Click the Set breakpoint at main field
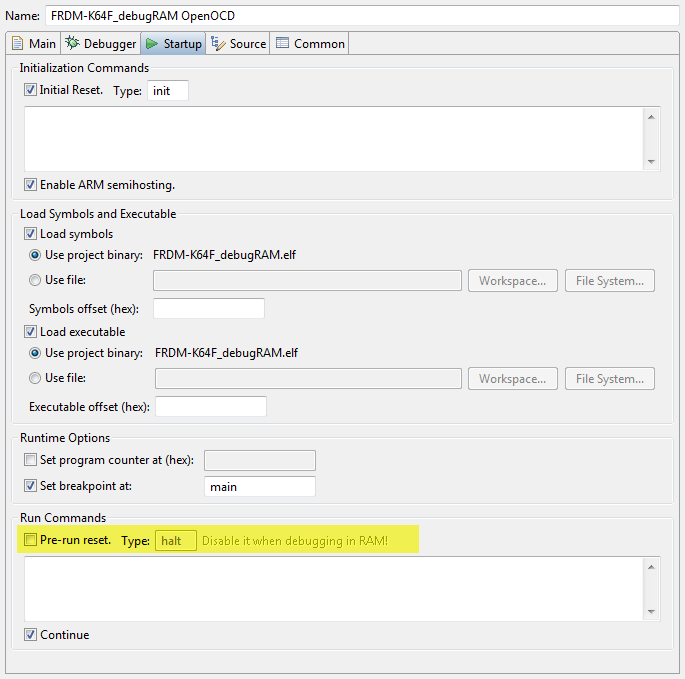Image resolution: width=685 pixels, height=679 pixels. point(259,487)
